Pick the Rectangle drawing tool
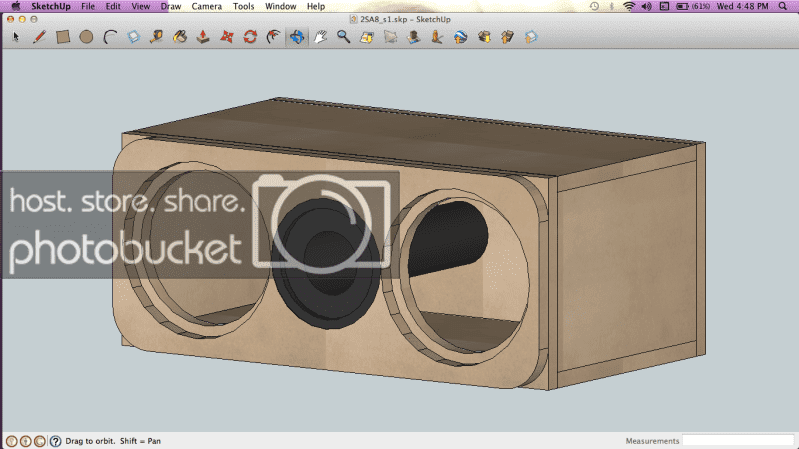This screenshot has width=799, height=449. tap(63, 37)
